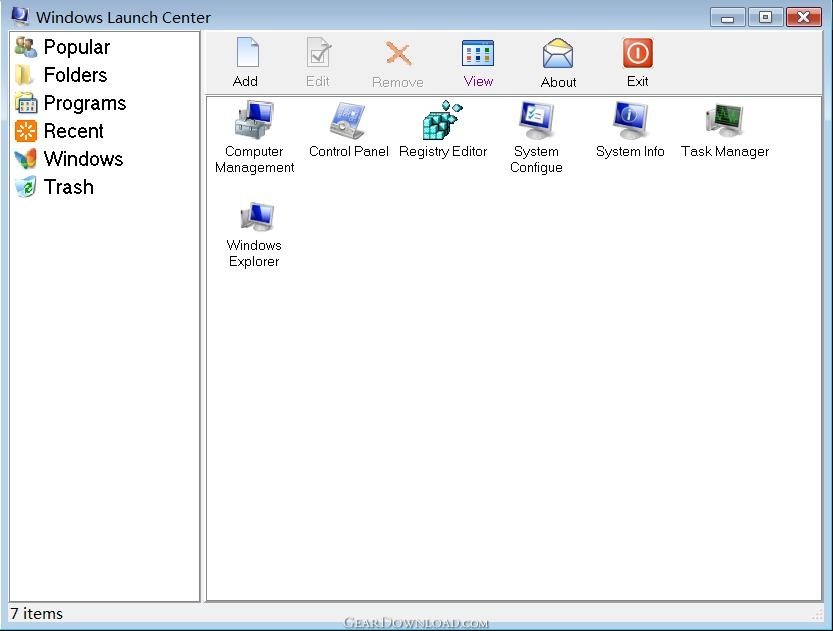Click the "Registry Editor" label text
Screen dimensions: 833x631
tap(443, 151)
